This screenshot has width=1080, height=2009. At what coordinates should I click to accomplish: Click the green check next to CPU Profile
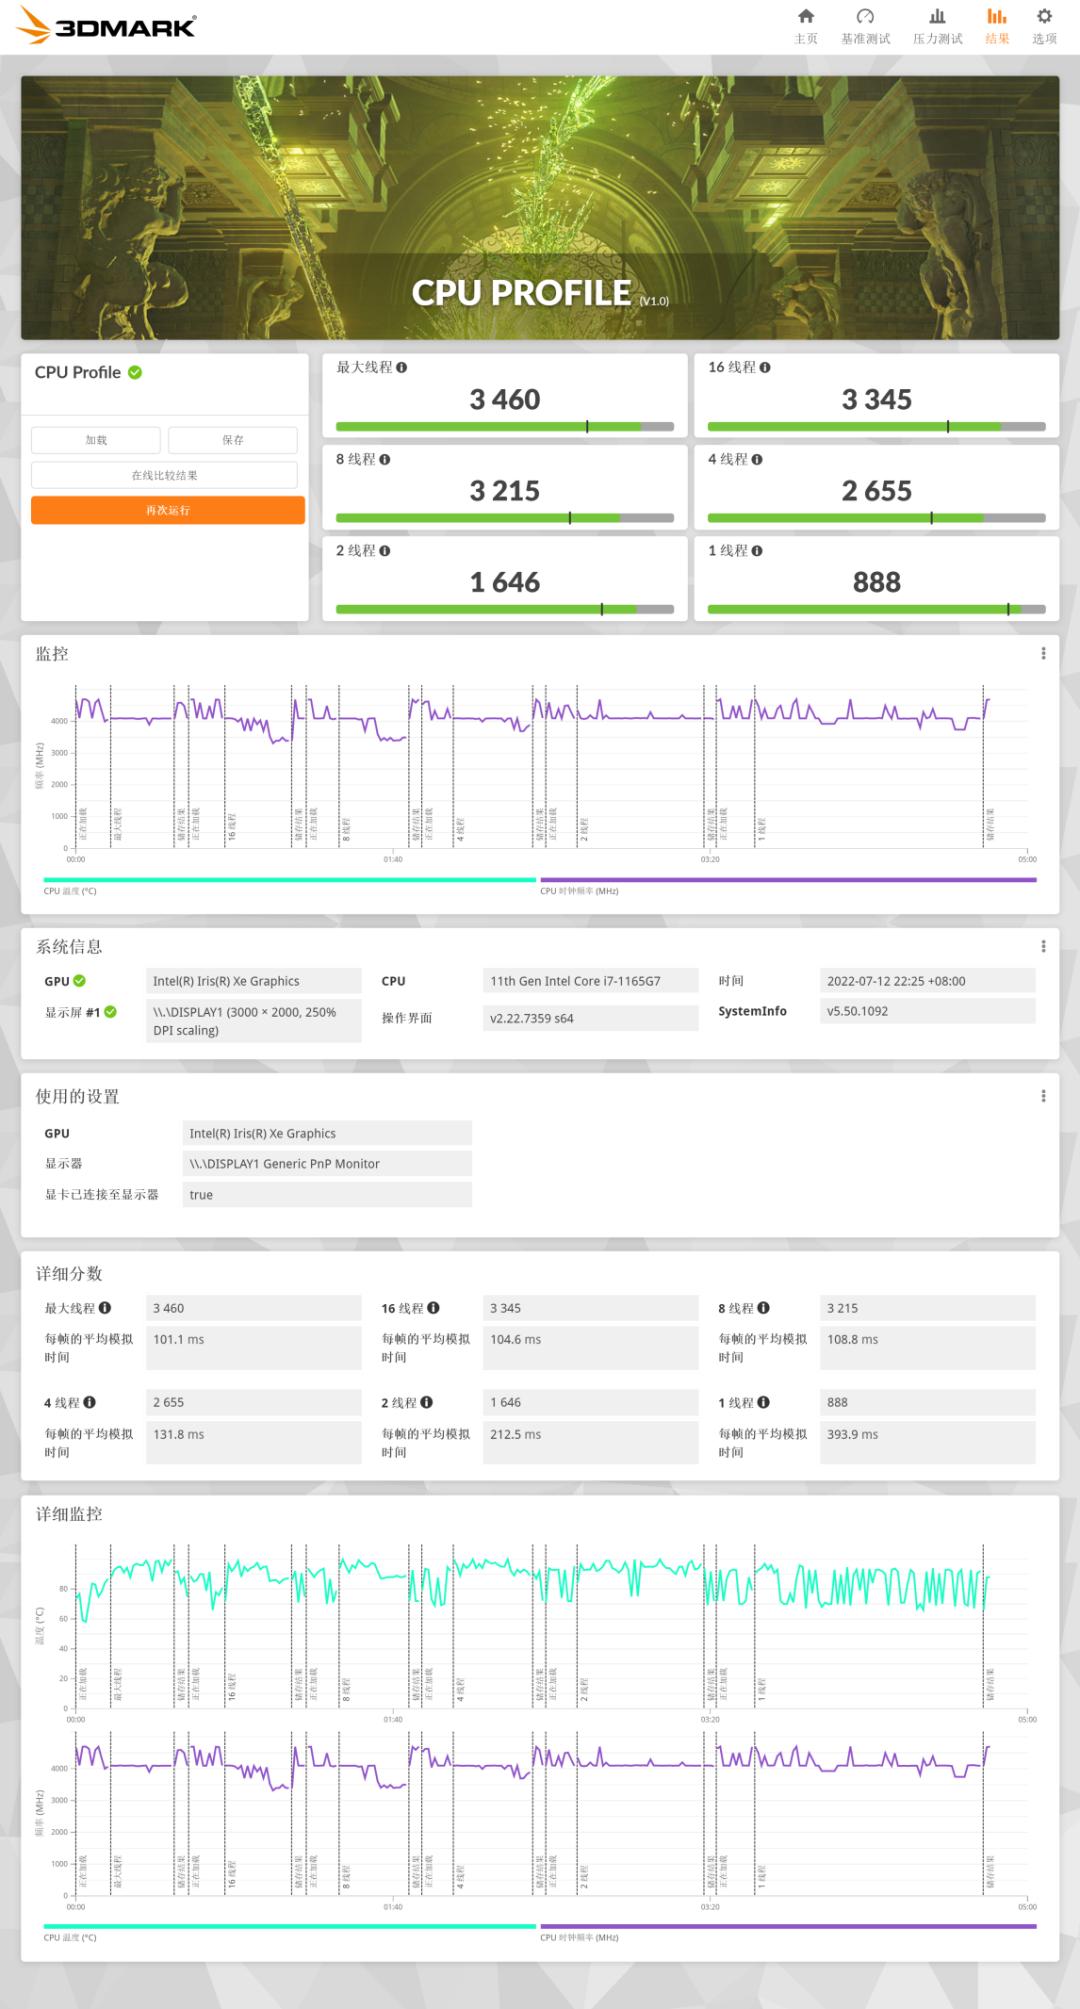point(135,373)
